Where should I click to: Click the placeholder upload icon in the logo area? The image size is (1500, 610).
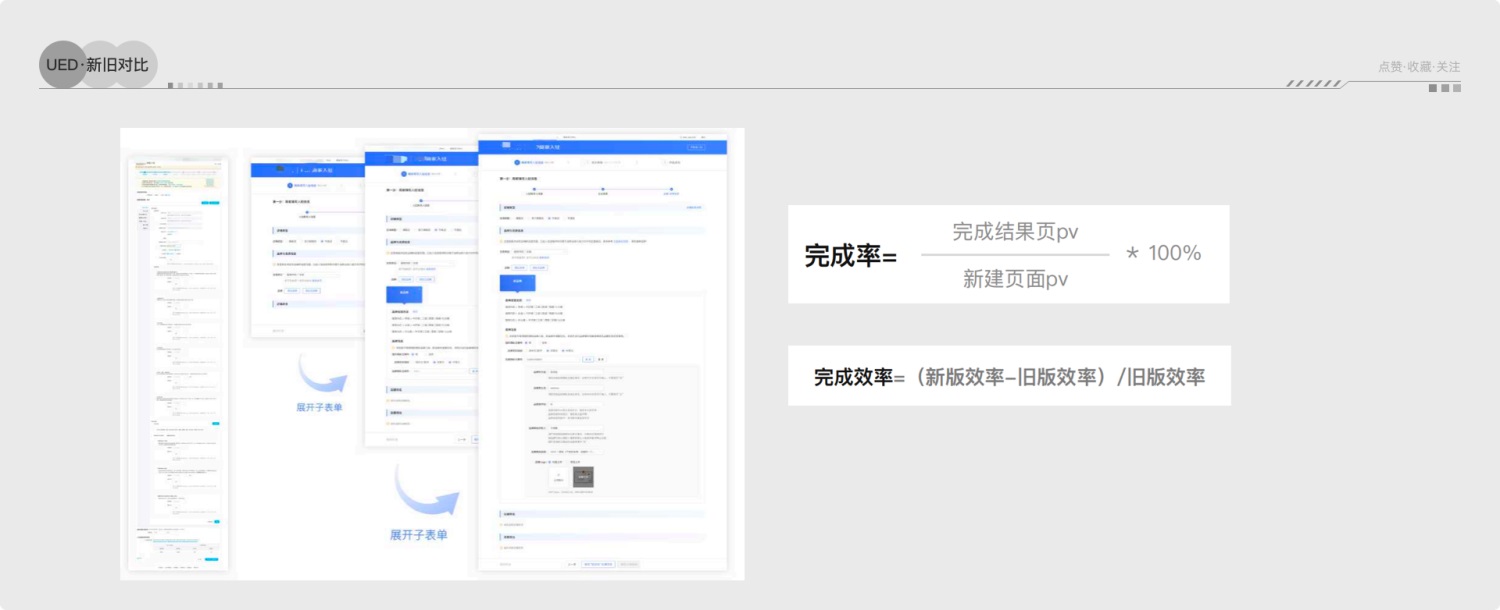click(558, 477)
